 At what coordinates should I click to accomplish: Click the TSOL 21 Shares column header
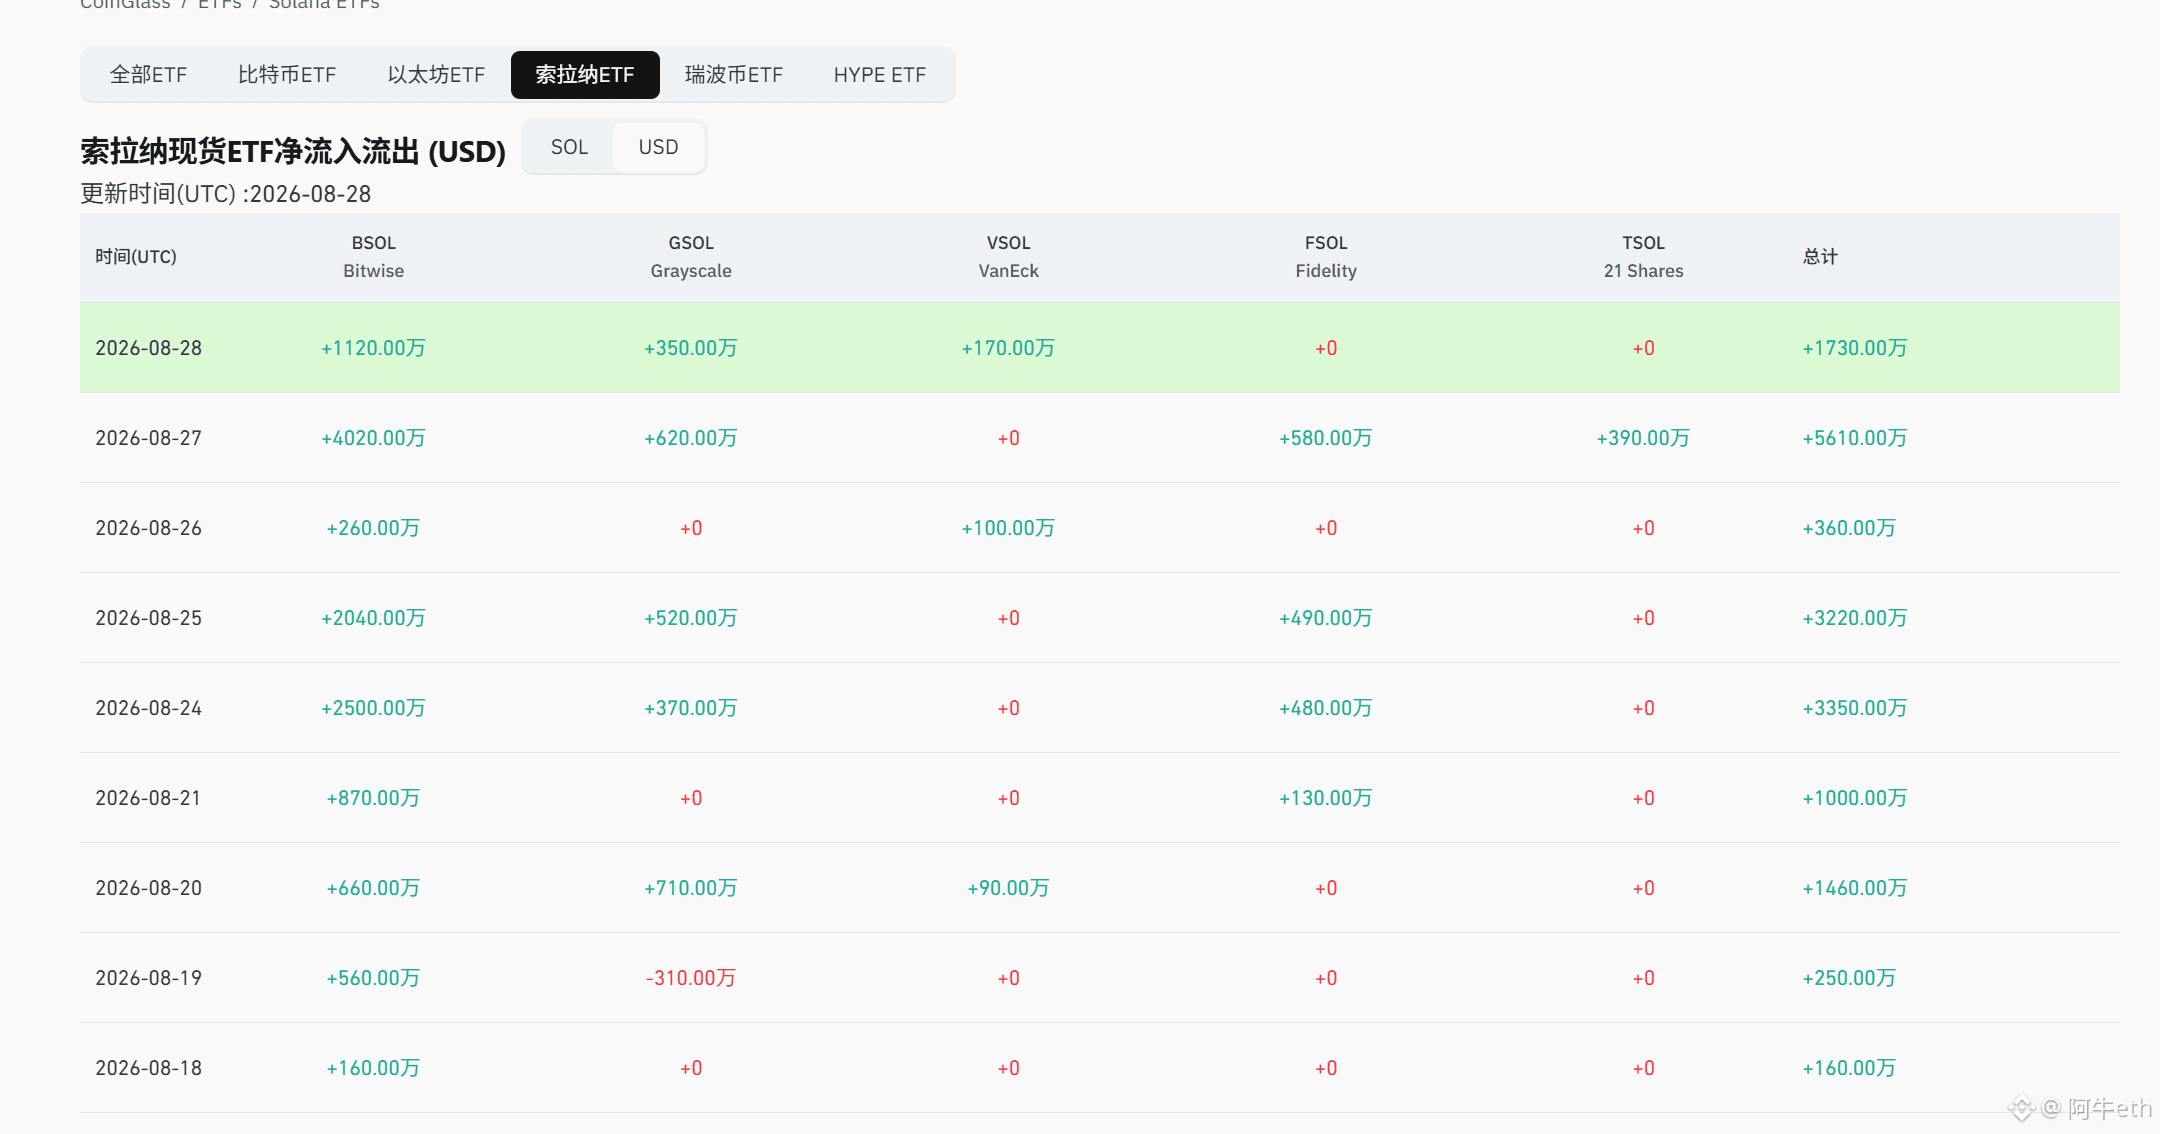(1643, 257)
